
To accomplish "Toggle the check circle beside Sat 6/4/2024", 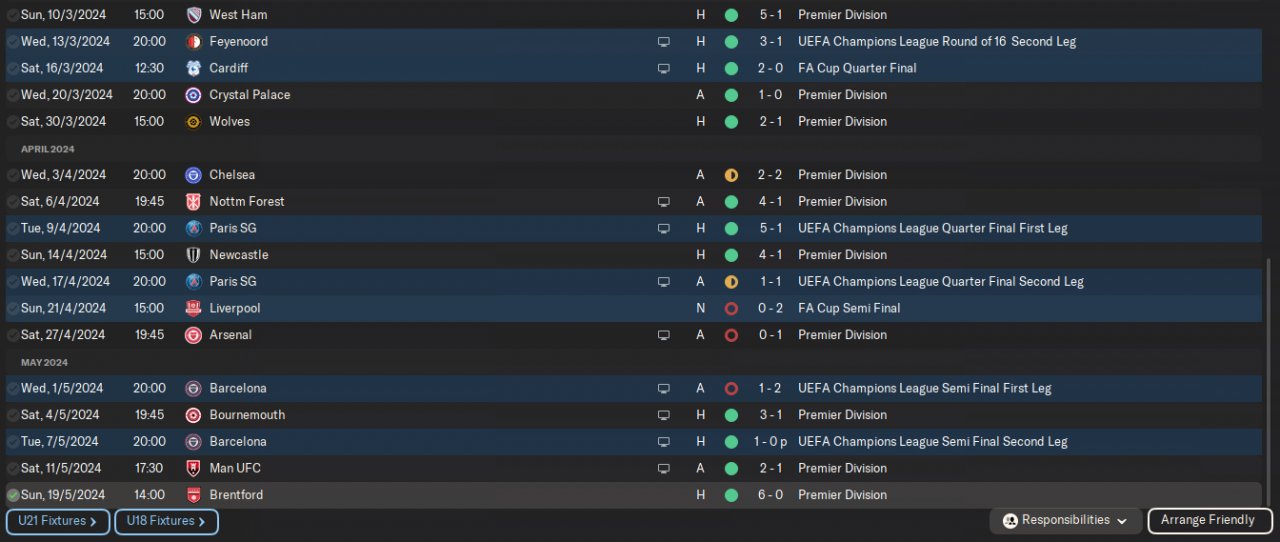I will tap(13, 202).
